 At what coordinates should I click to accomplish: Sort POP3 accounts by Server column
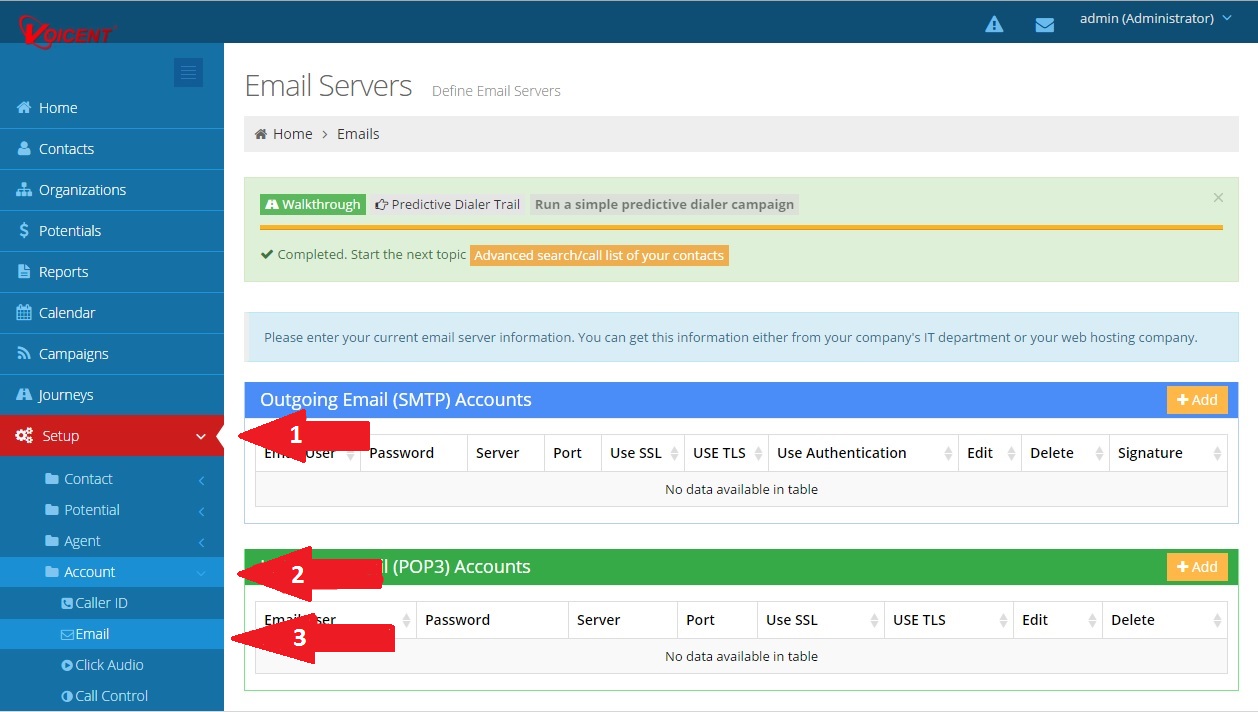(x=597, y=620)
